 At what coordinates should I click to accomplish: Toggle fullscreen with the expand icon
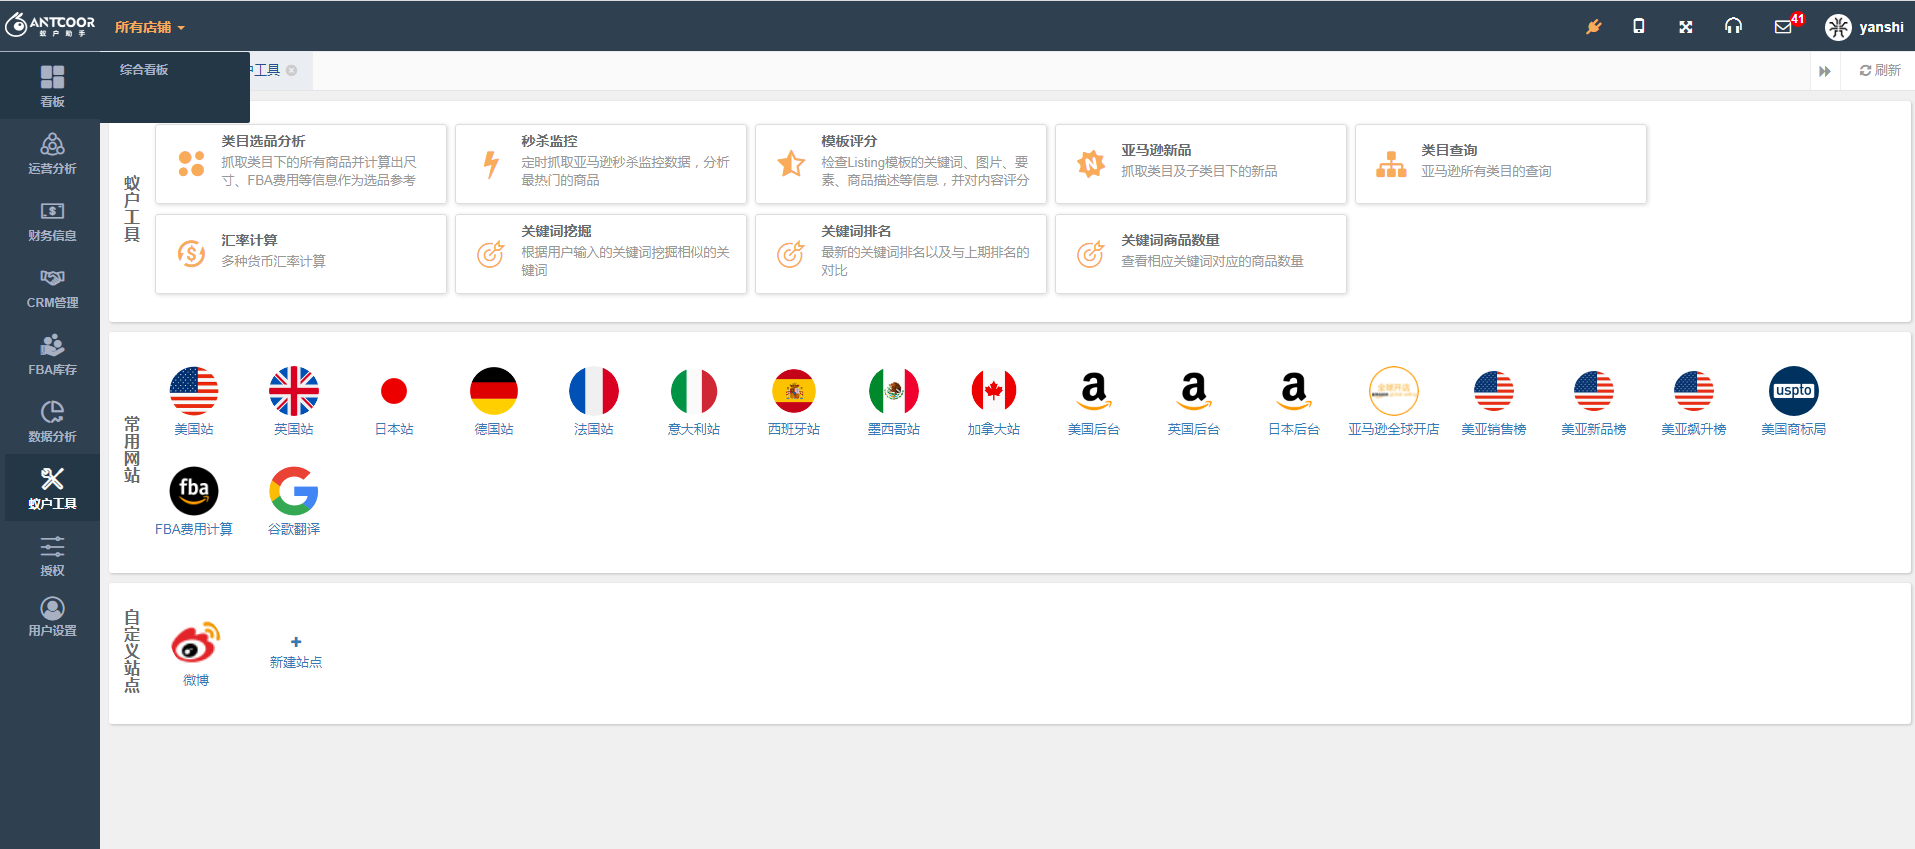pyautogui.click(x=1686, y=27)
